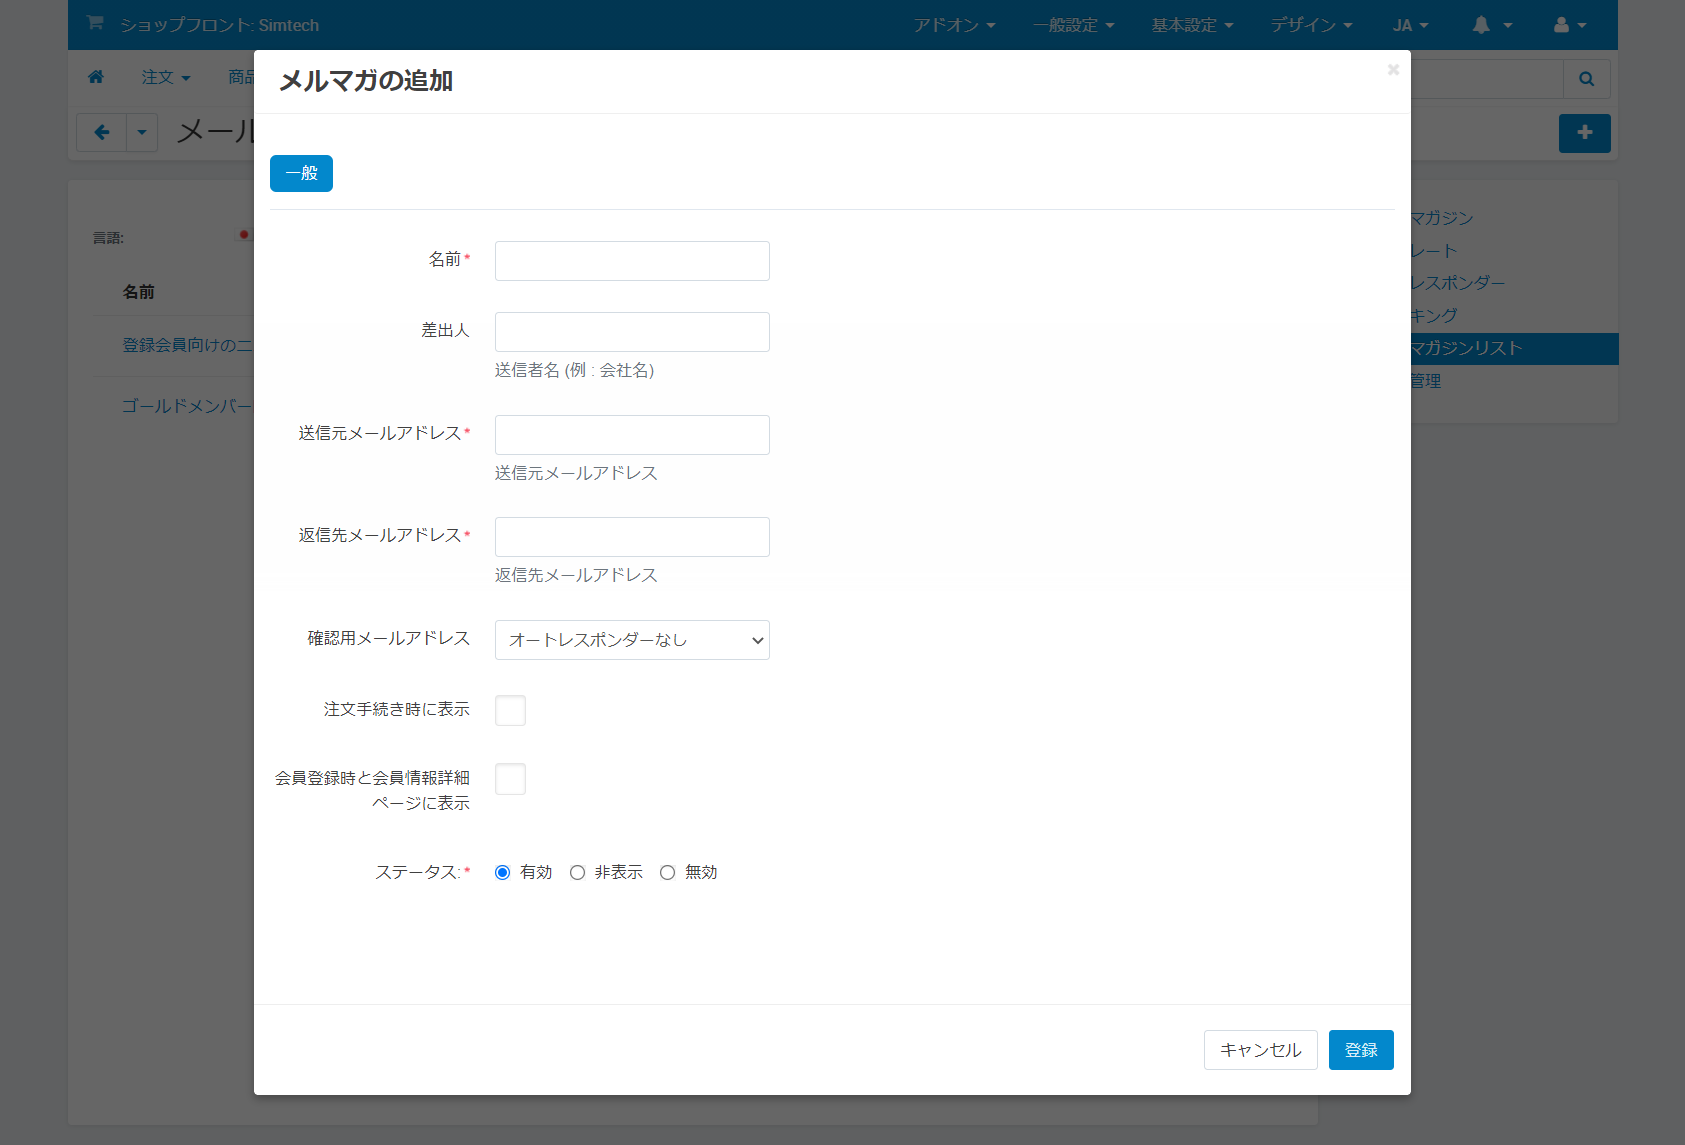Viewport: 1685px width, 1145px height.
Task: Close the メルマガの追加 dialog
Action: point(1393,70)
